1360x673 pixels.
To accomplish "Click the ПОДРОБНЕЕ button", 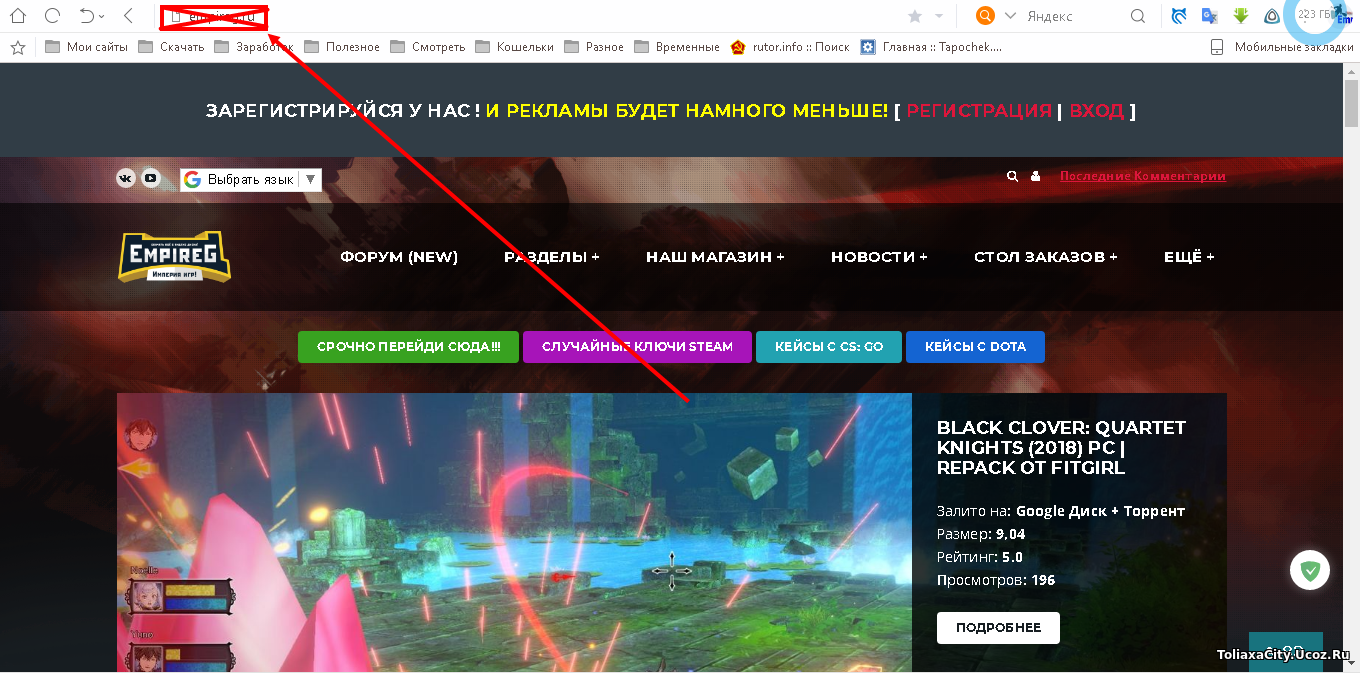I will (x=998, y=628).
